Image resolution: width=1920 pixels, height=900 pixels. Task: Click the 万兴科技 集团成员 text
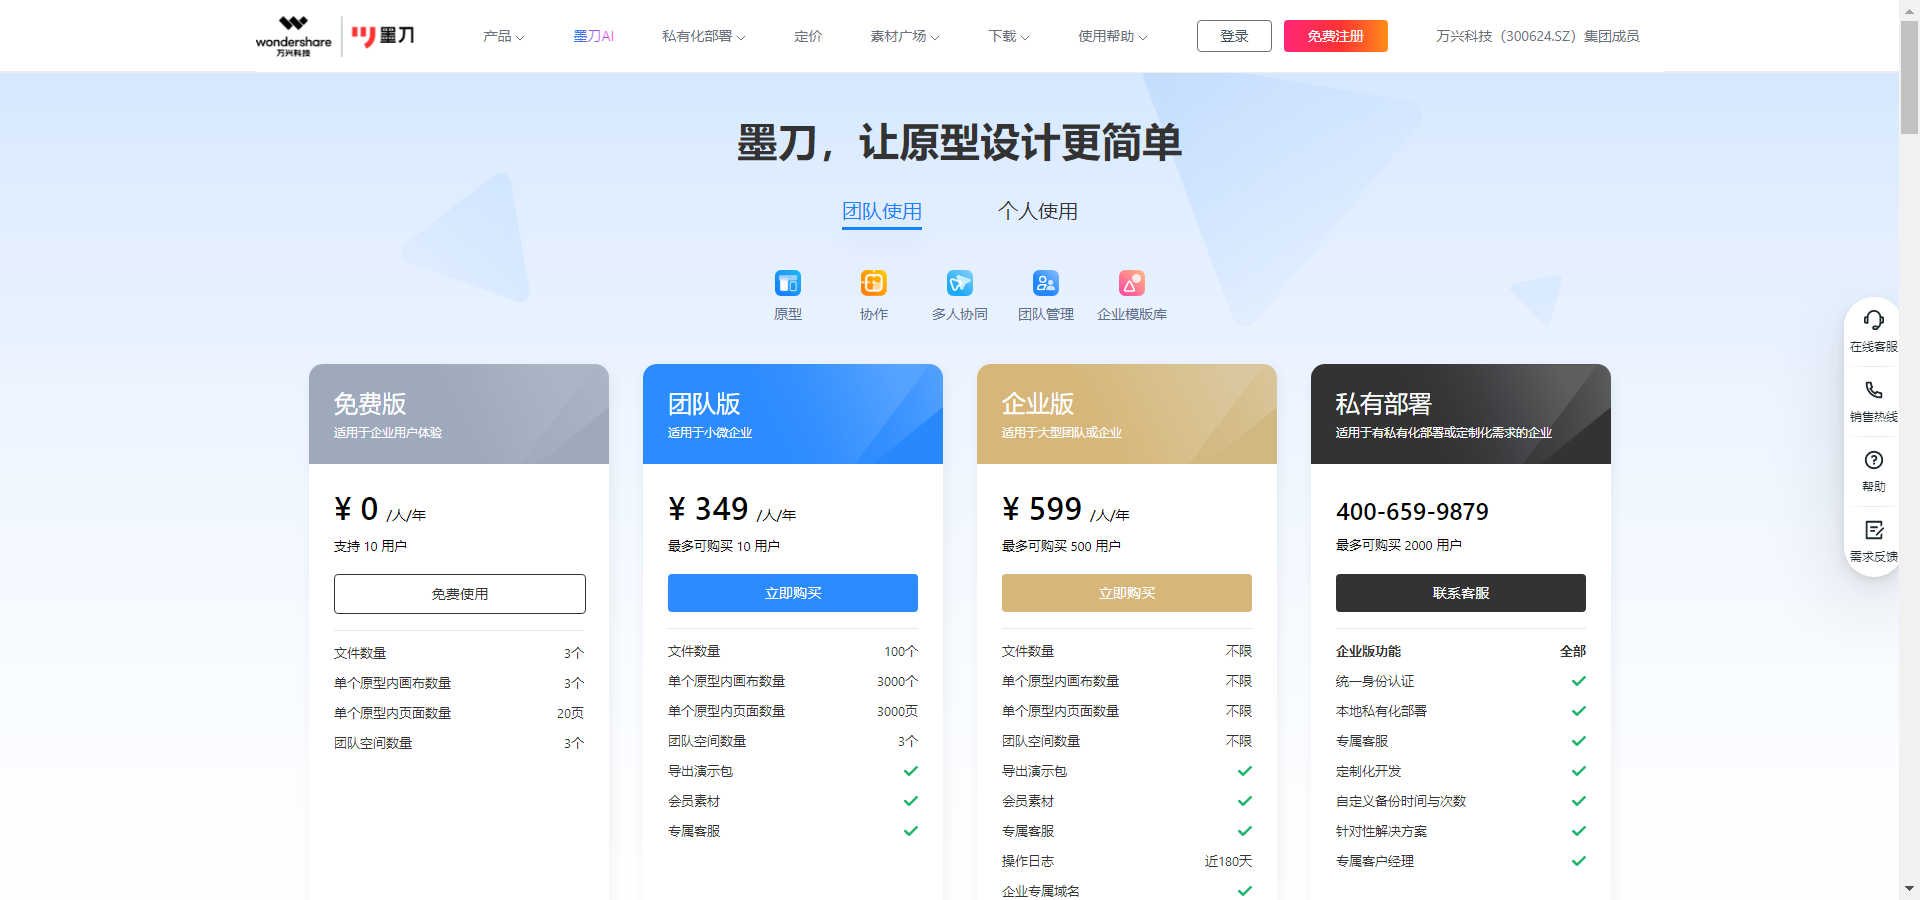click(x=1538, y=36)
